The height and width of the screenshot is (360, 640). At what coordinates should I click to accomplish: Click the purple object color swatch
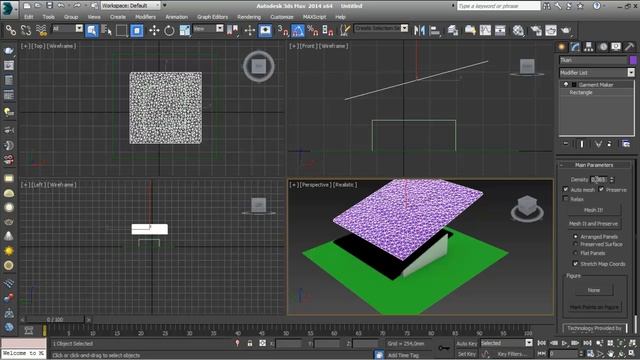633,60
